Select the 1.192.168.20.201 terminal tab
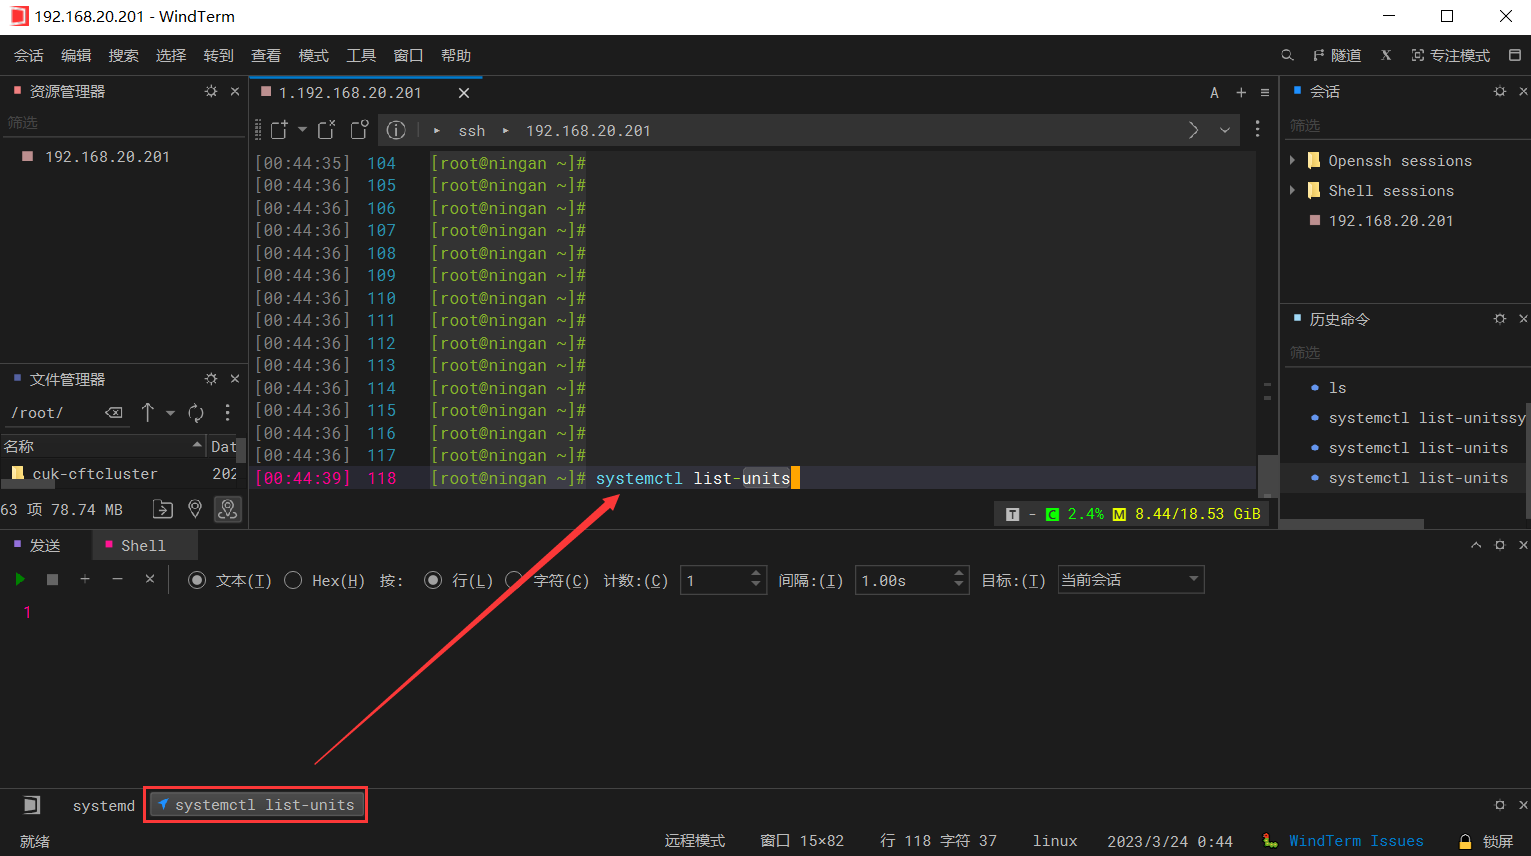The width and height of the screenshot is (1531, 856). (x=350, y=93)
